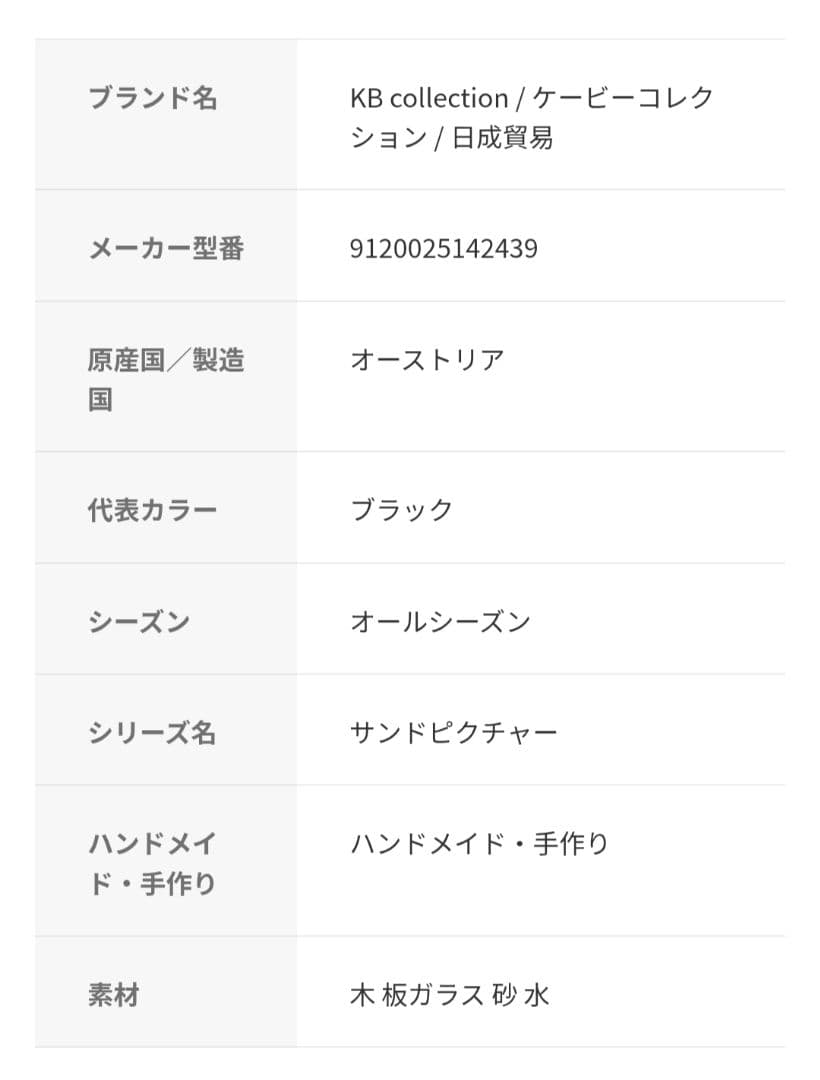Select the オーストリア country value
Viewport: 820px width, 1080px height.
pos(427,360)
